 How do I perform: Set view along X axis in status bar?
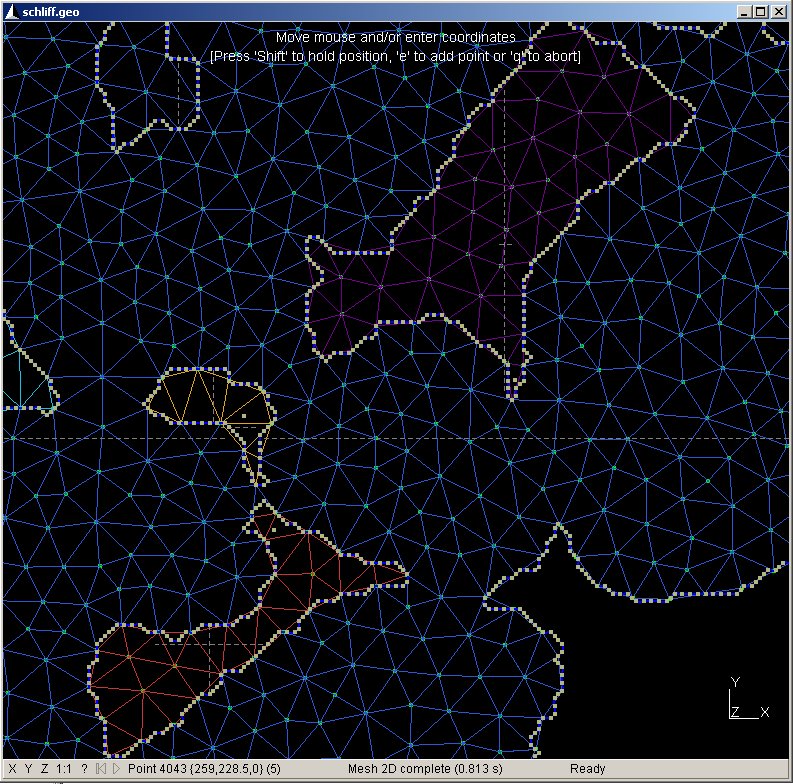(x=13, y=769)
